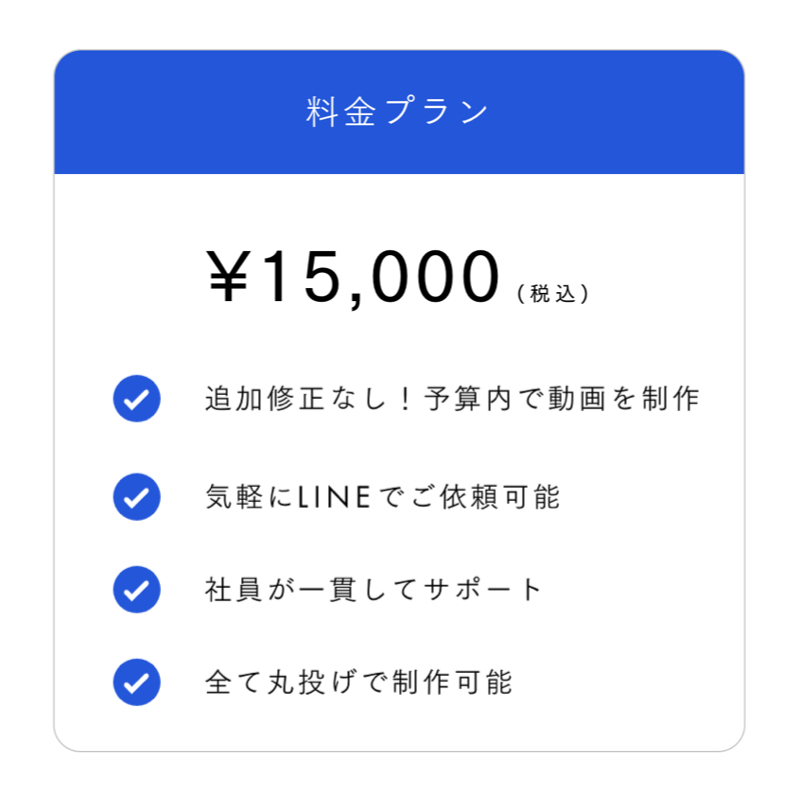This screenshot has width=800, height=800.
Task: Click the 全て丸投げで制作可能 feature text
Action: (359, 683)
